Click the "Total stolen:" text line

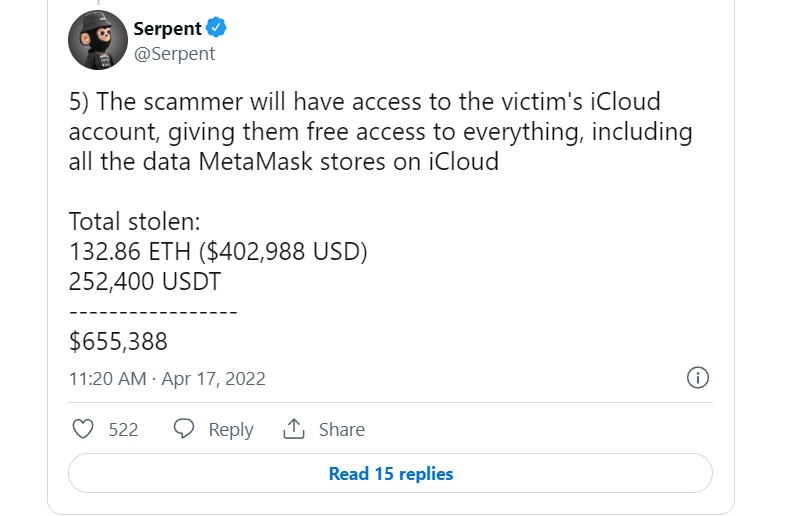[x=134, y=221]
